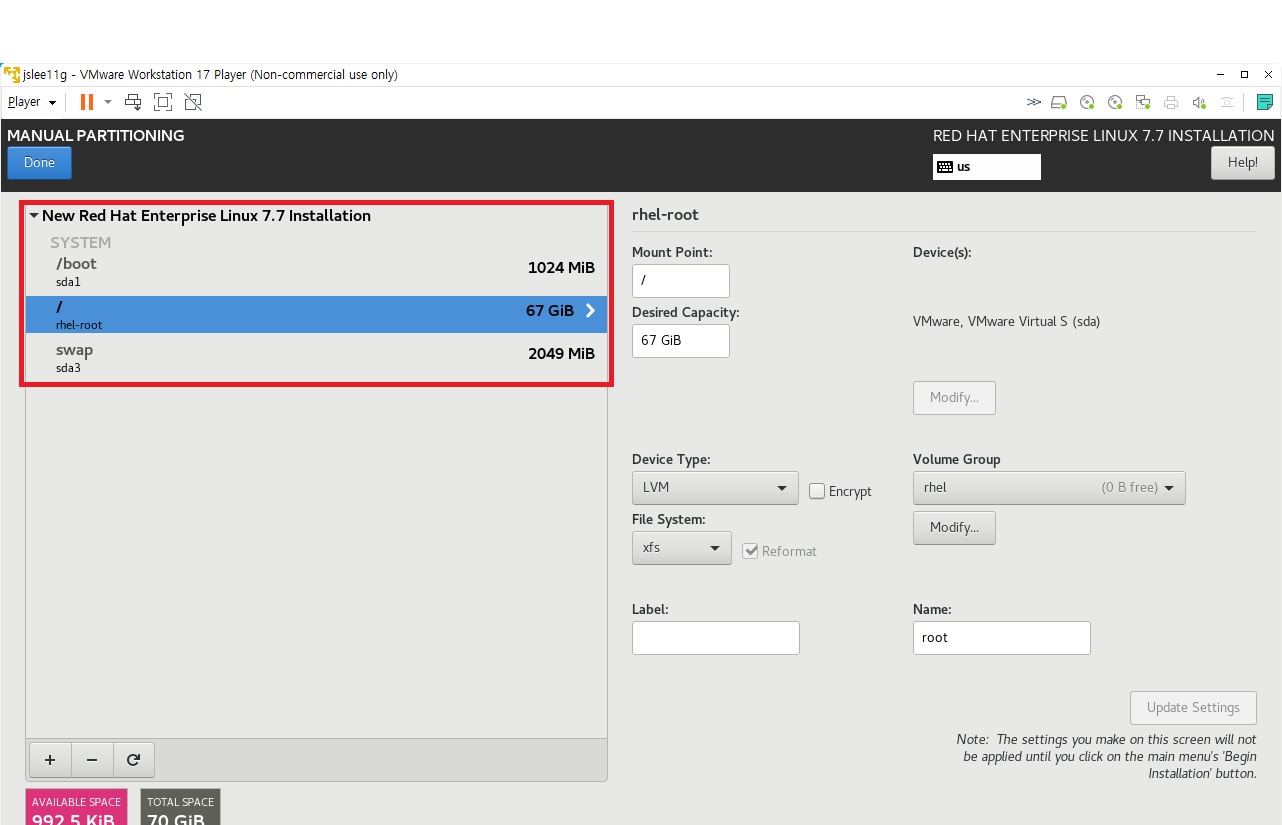The height and width of the screenshot is (825, 1282).
Task: Click the VMware Player title bar logo
Action: pos(12,74)
